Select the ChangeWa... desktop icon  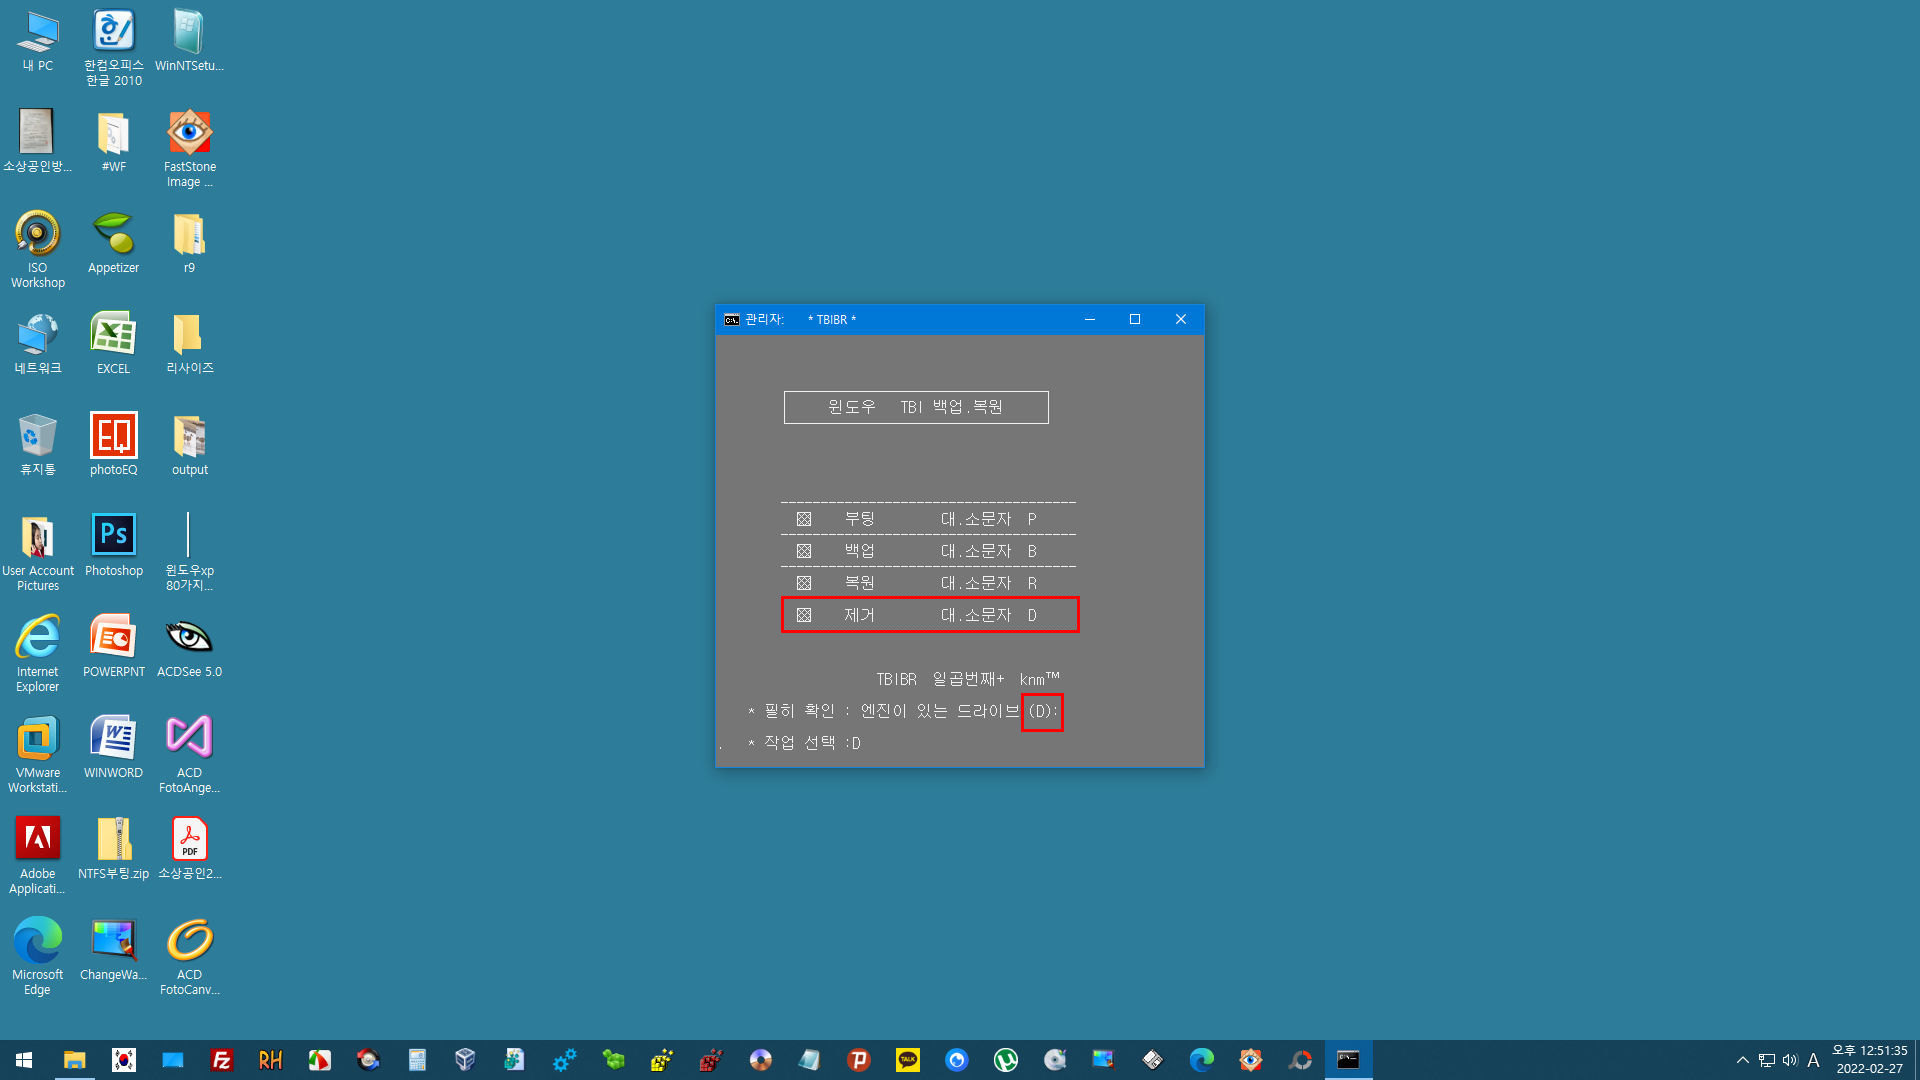114,950
